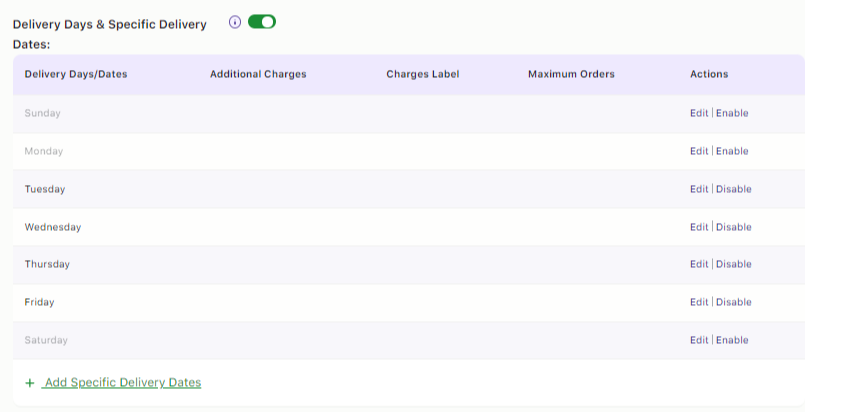Edit the Wednesday row
The height and width of the screenshot is (412, 846).
pyautogui.click(x=699, y=227)
